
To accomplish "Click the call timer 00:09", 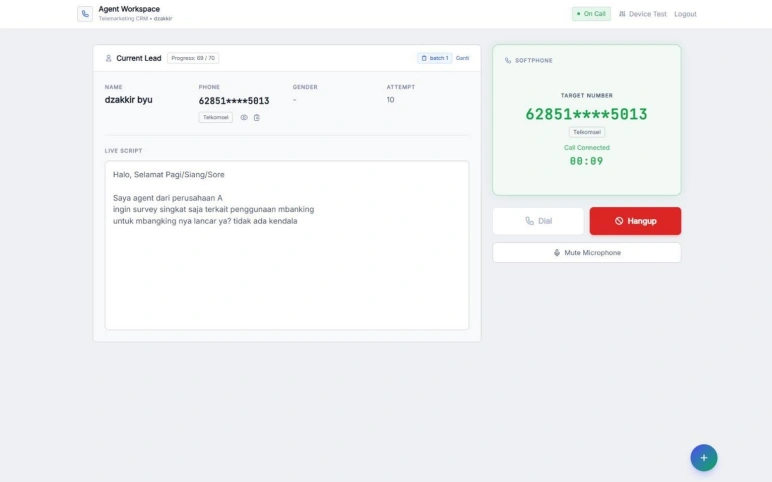I will (x=586, y=161).
